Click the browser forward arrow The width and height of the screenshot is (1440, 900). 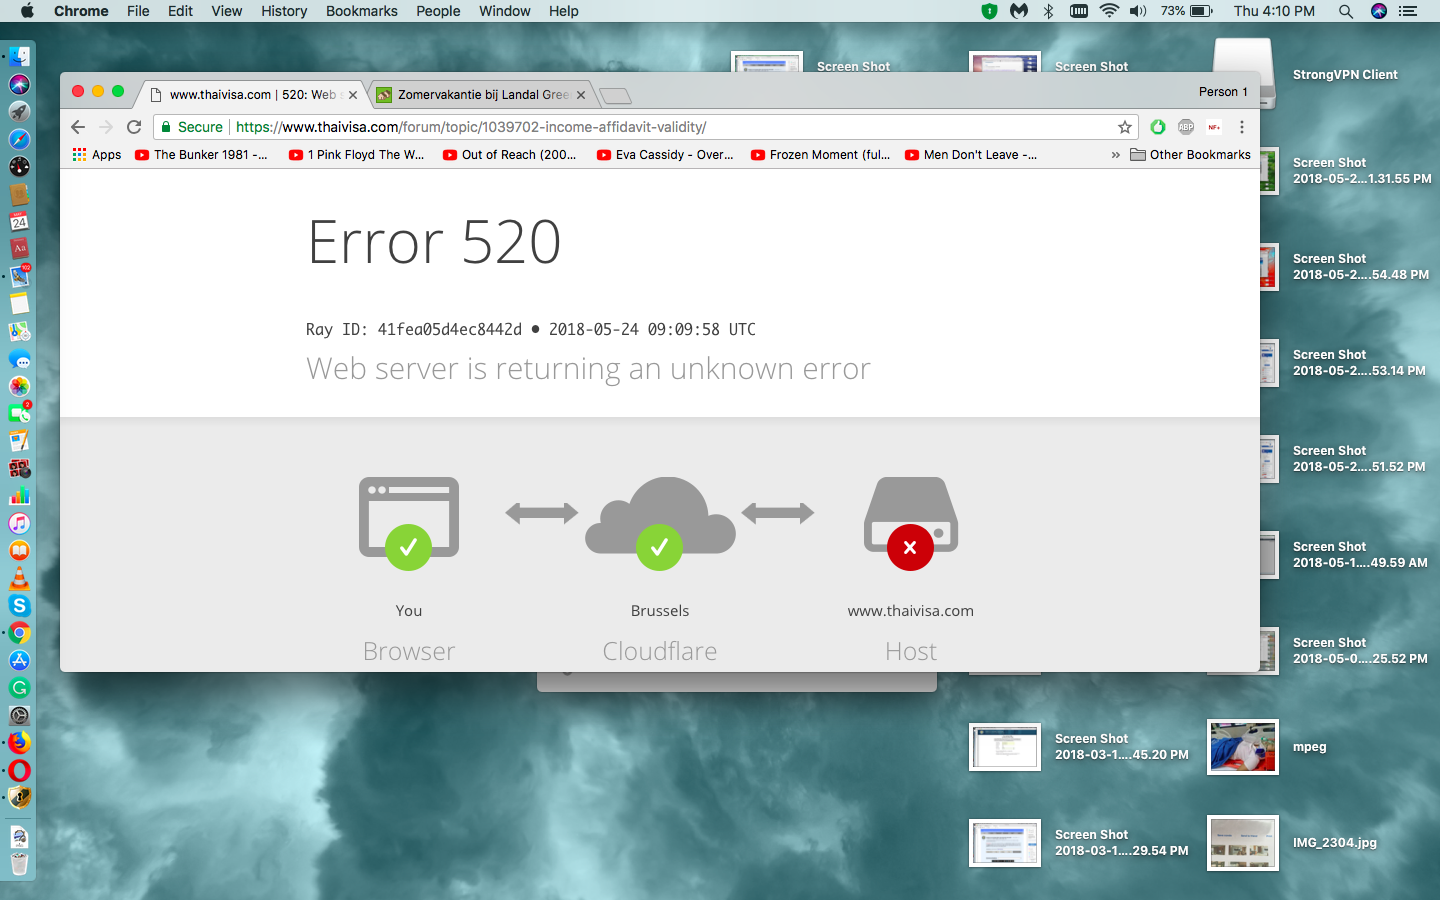click(x=106, y=127)
